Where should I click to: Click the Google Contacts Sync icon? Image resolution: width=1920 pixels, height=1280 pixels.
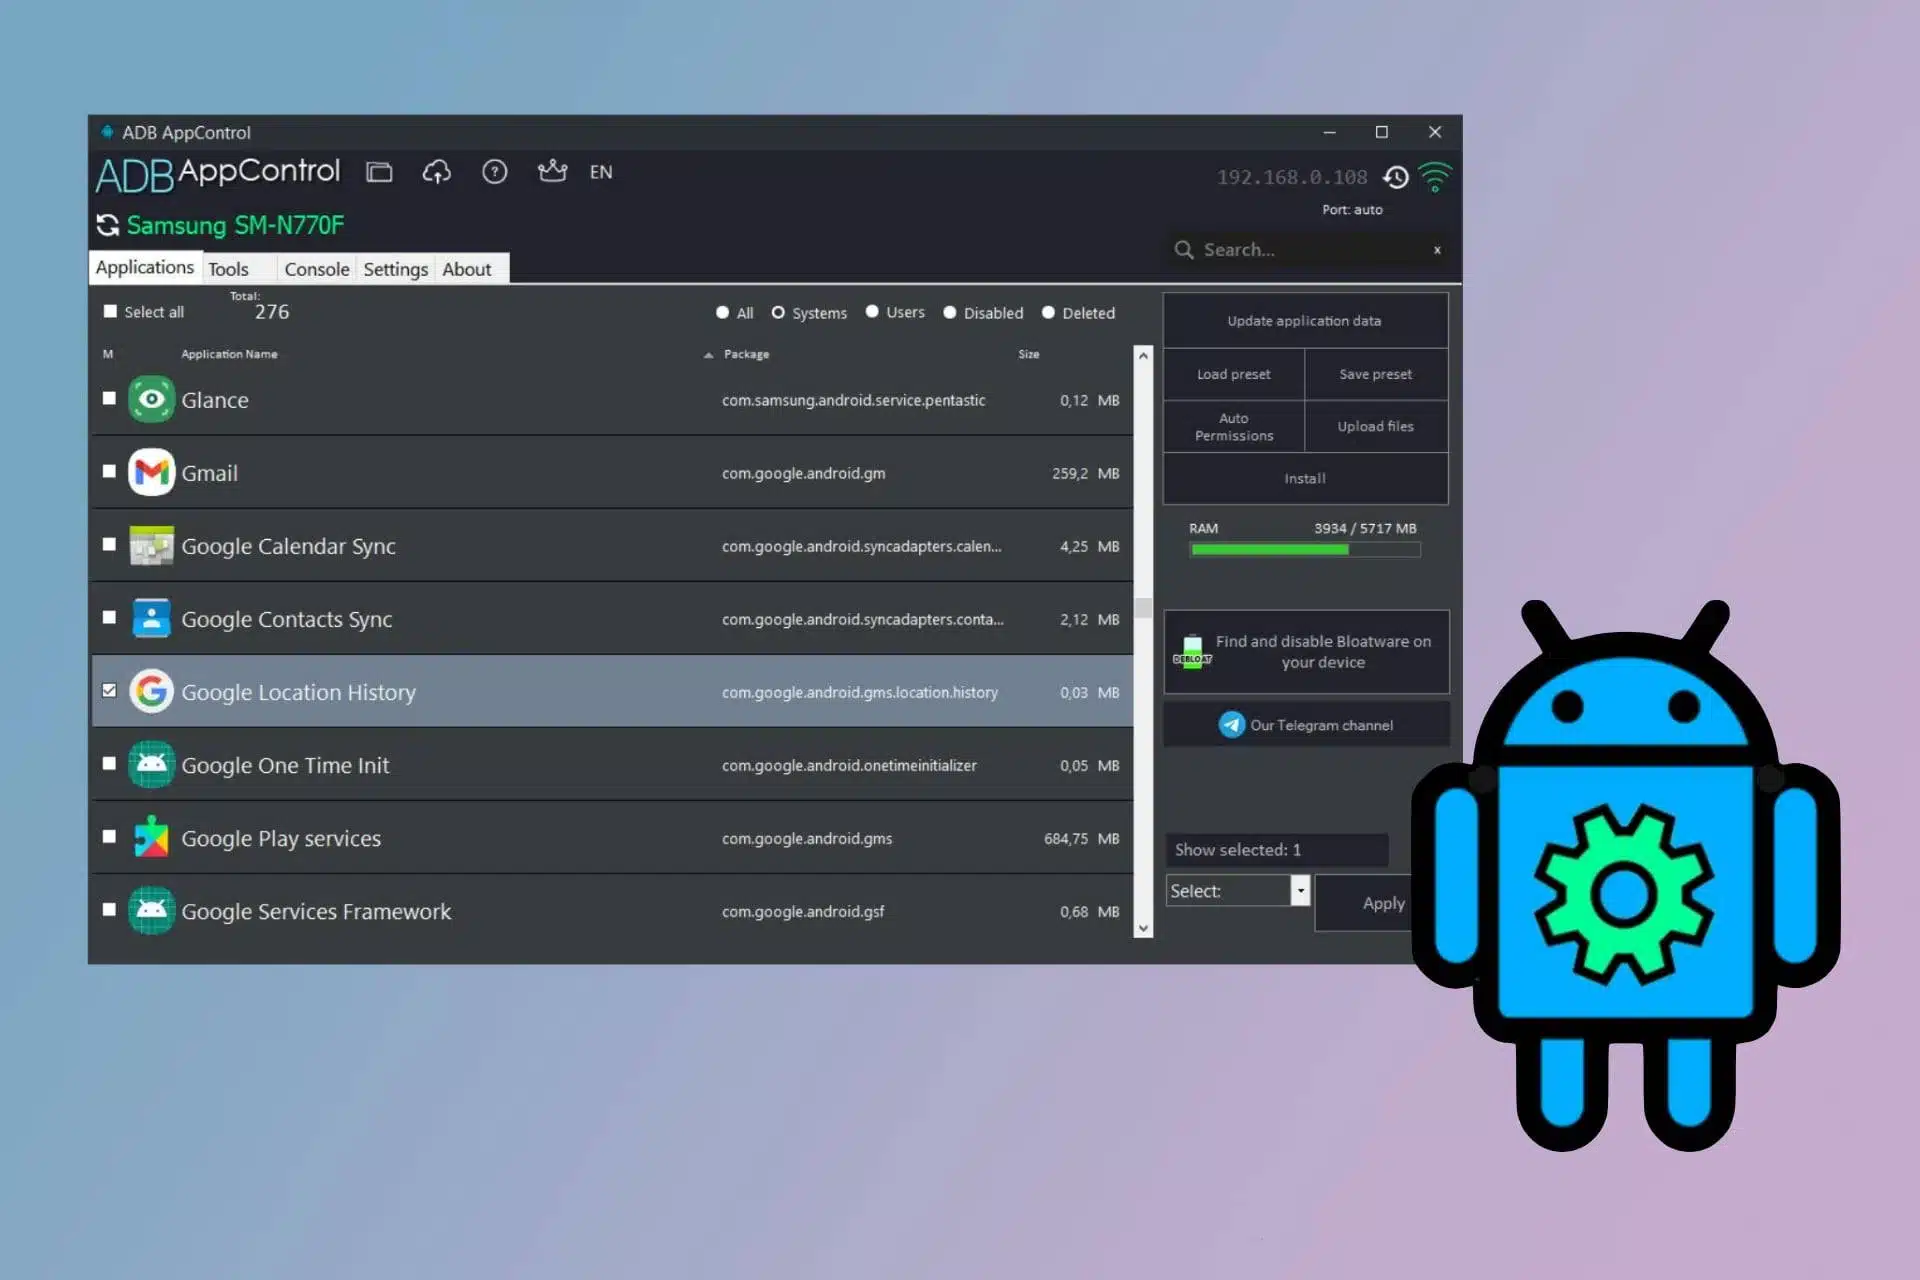click(151, 618)
